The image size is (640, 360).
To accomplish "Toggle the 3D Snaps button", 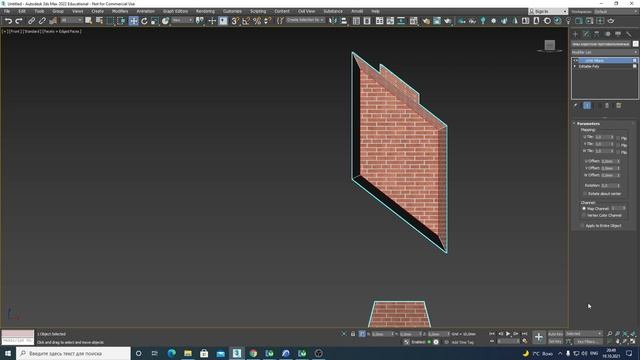I will [x=235, y=20].
